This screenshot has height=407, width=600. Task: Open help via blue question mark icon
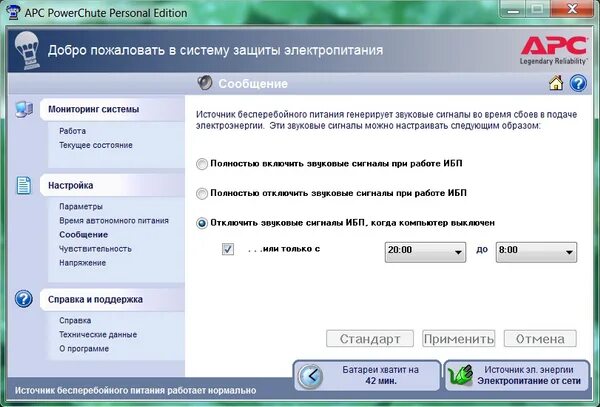click(578, 83)
